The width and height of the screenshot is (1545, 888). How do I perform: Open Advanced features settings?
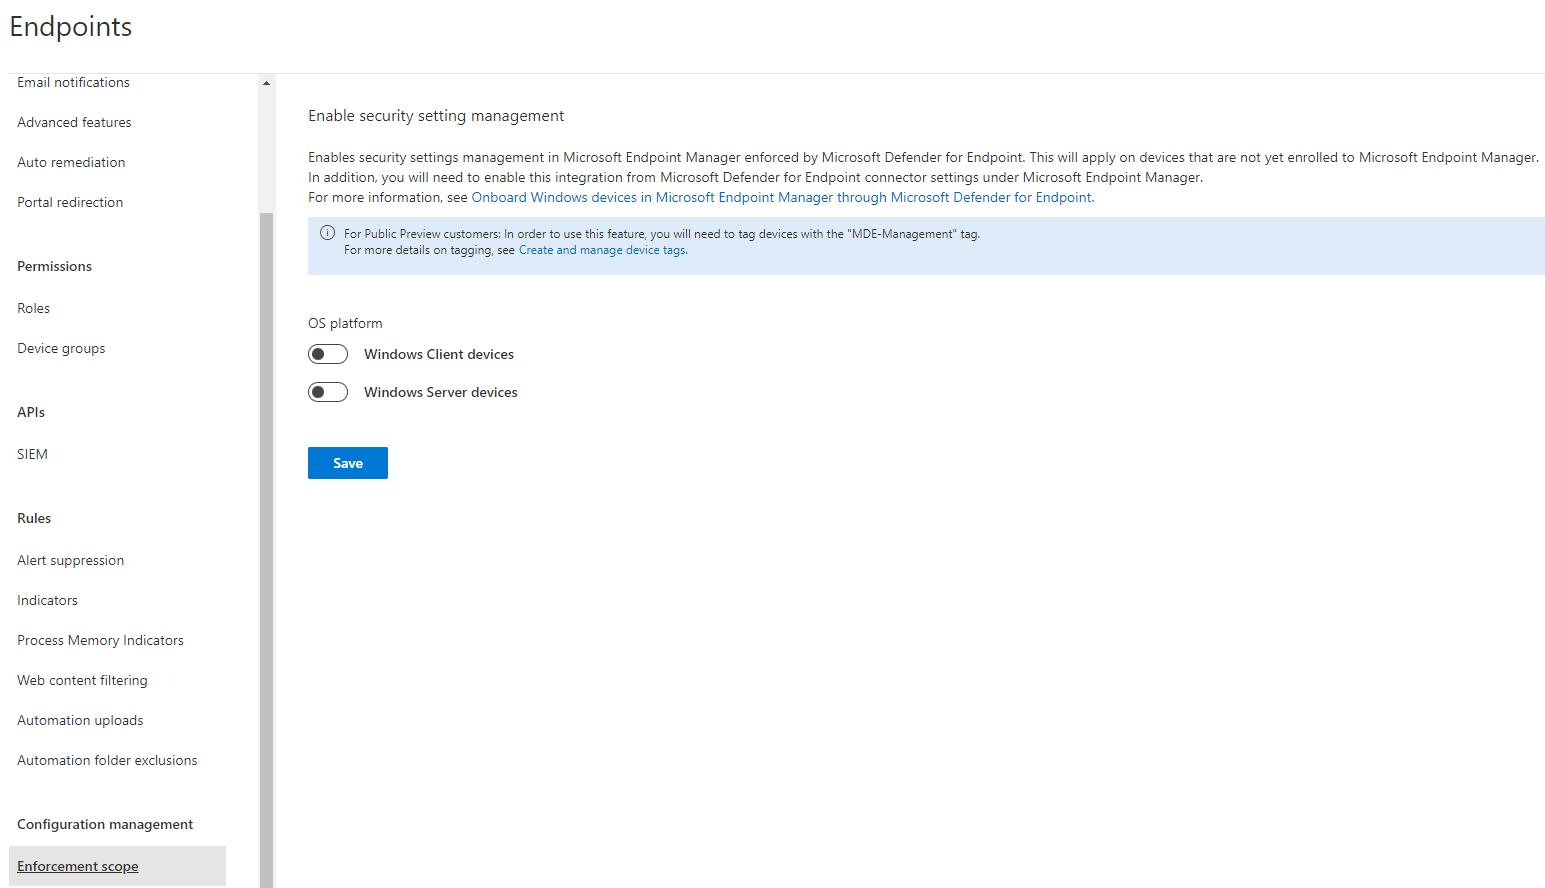74,121
